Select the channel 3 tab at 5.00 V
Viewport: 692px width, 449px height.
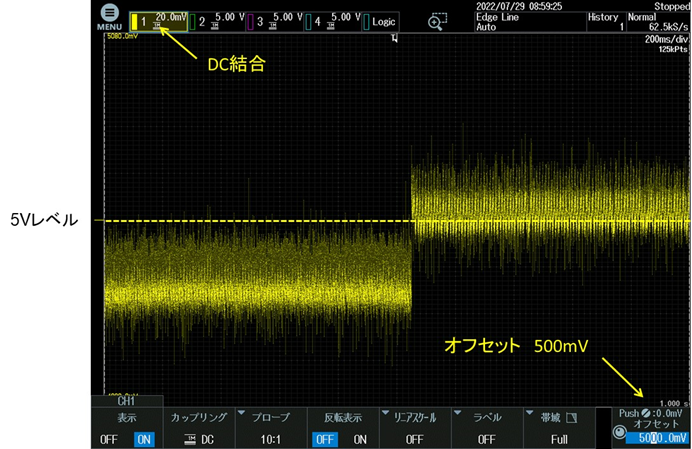click(275, 22)
